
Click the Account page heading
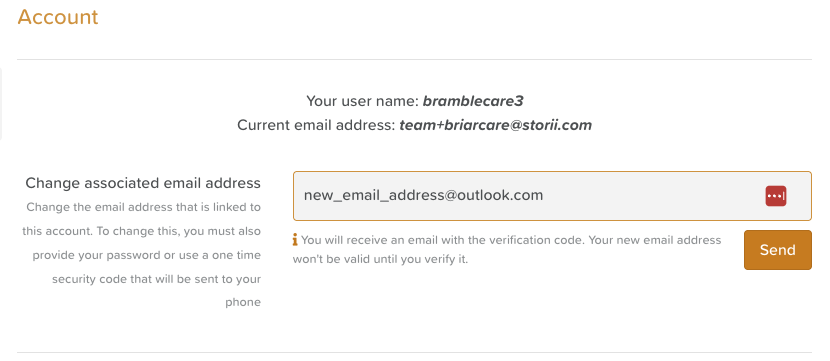click(58, 17)
